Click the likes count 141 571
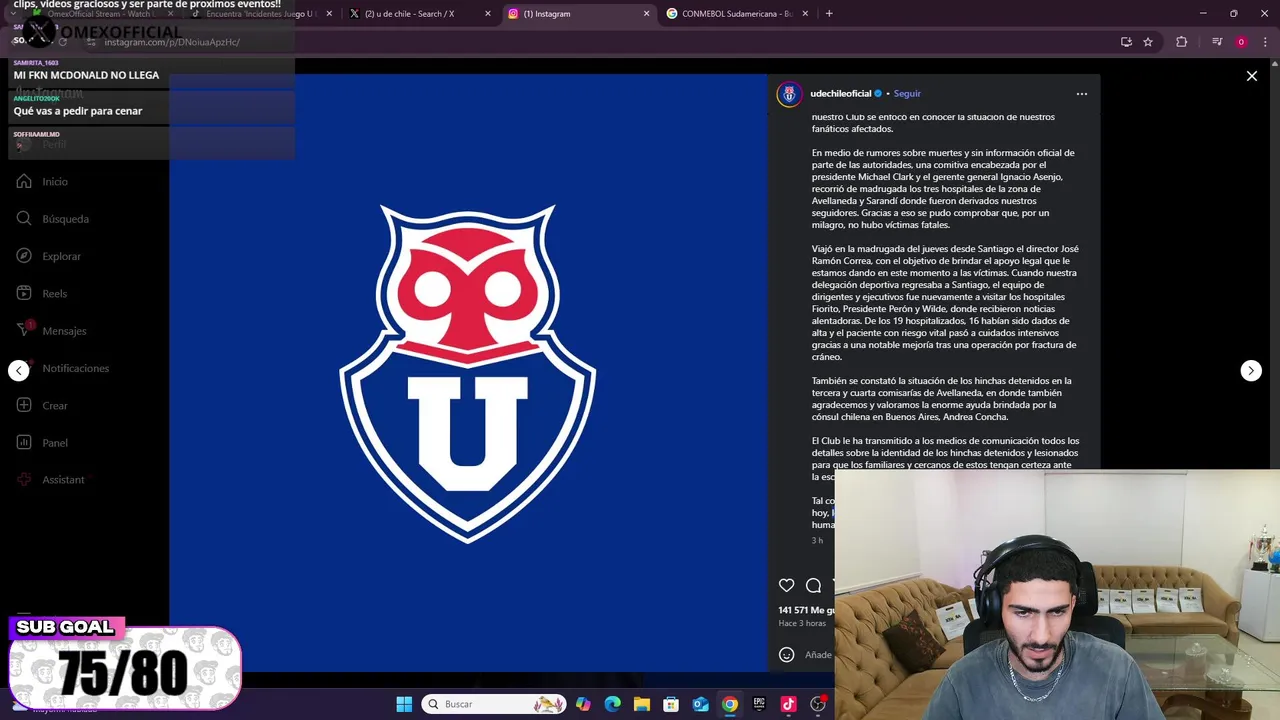Image resolution: width=1280 pixels, height=720 pixels. point(806,610)
